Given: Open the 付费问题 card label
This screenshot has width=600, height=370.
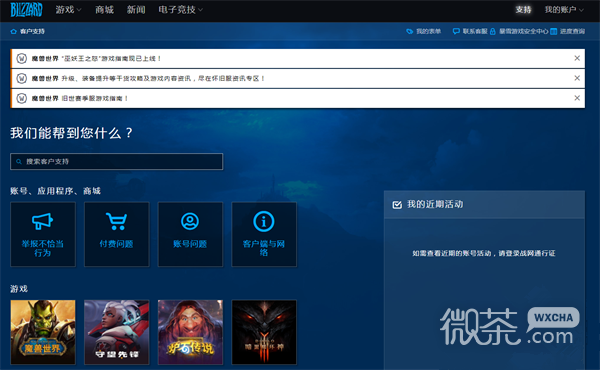Looking at the screenshot, I should coord(116,244).
